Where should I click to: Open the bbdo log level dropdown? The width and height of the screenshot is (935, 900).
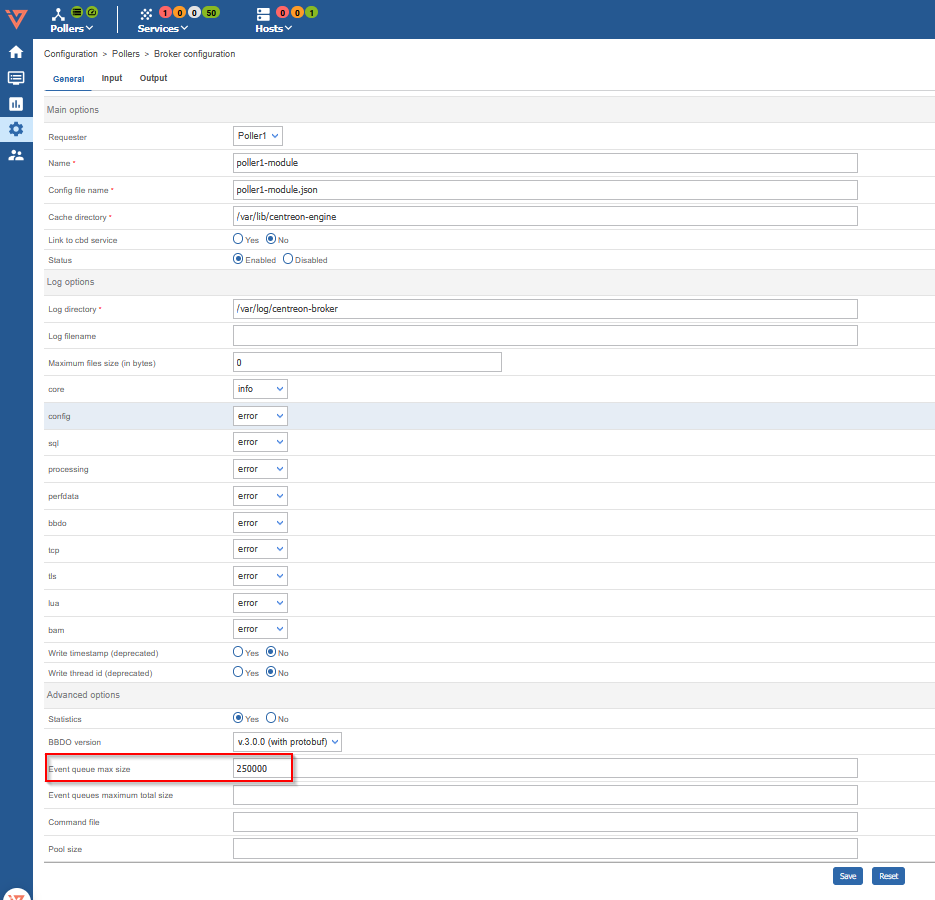(260, 522)
